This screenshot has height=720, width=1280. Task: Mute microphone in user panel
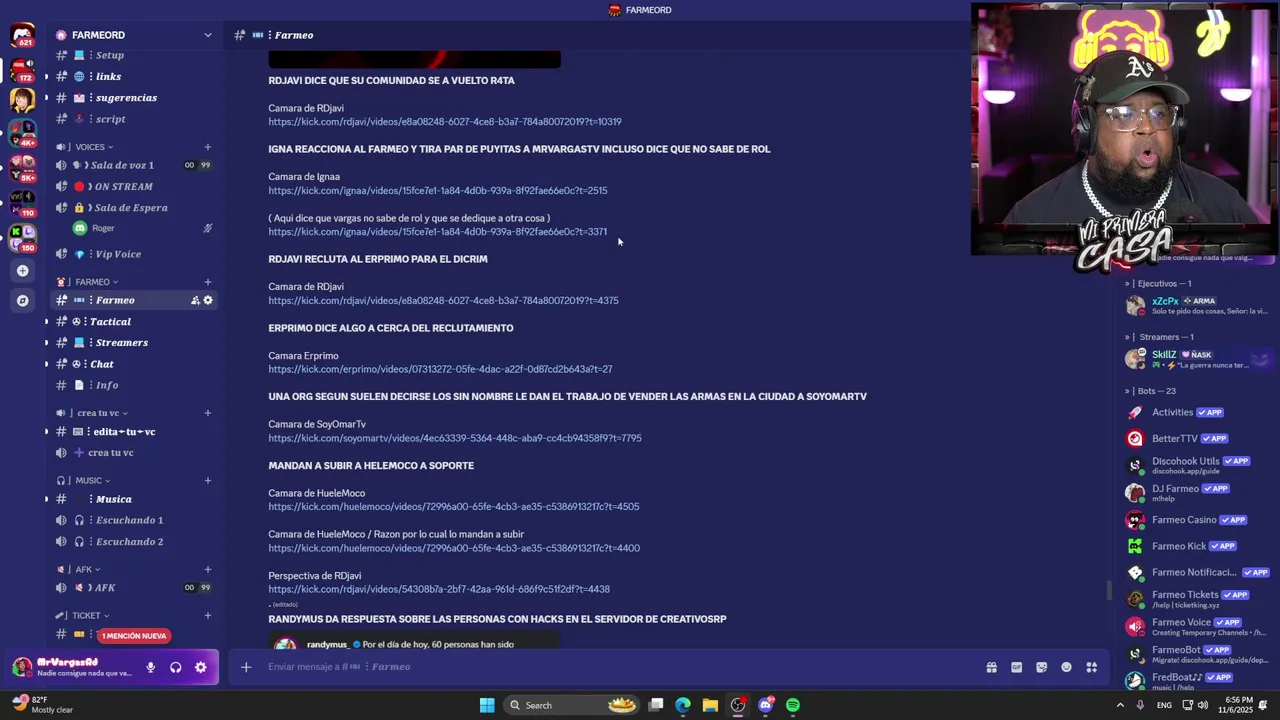151,667
